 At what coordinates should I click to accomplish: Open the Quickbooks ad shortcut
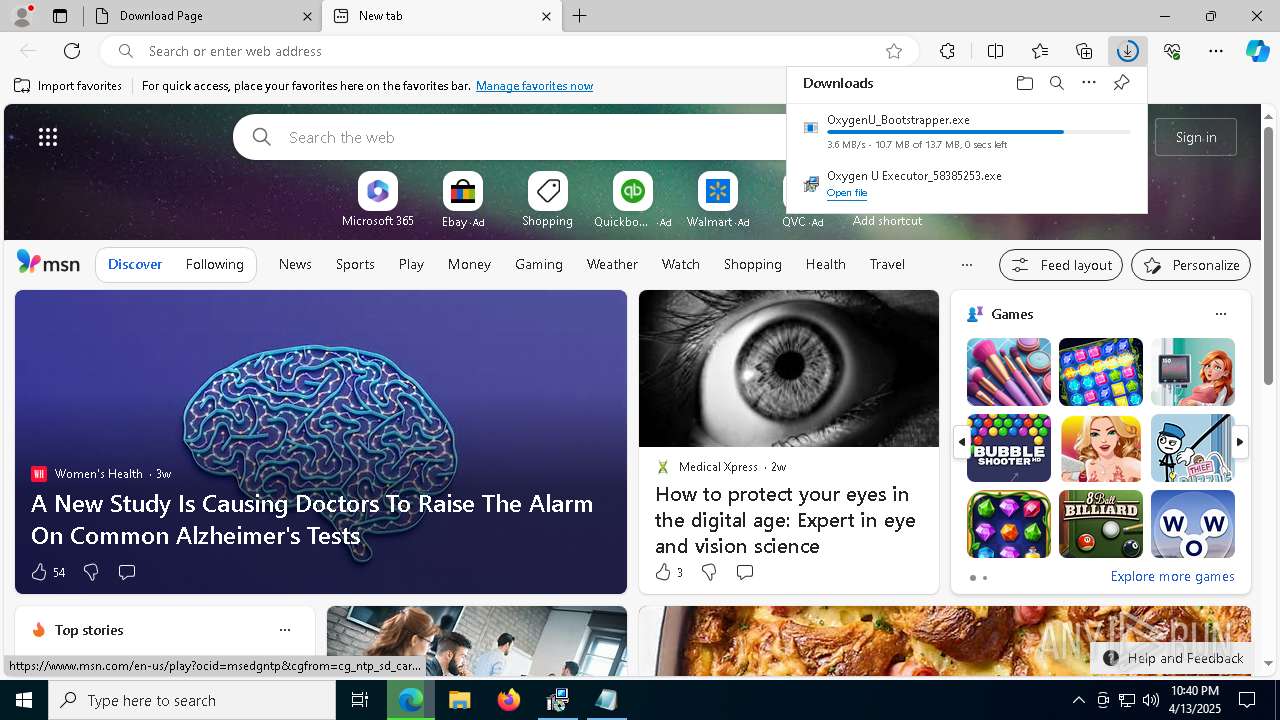click(x=632, y=200)
